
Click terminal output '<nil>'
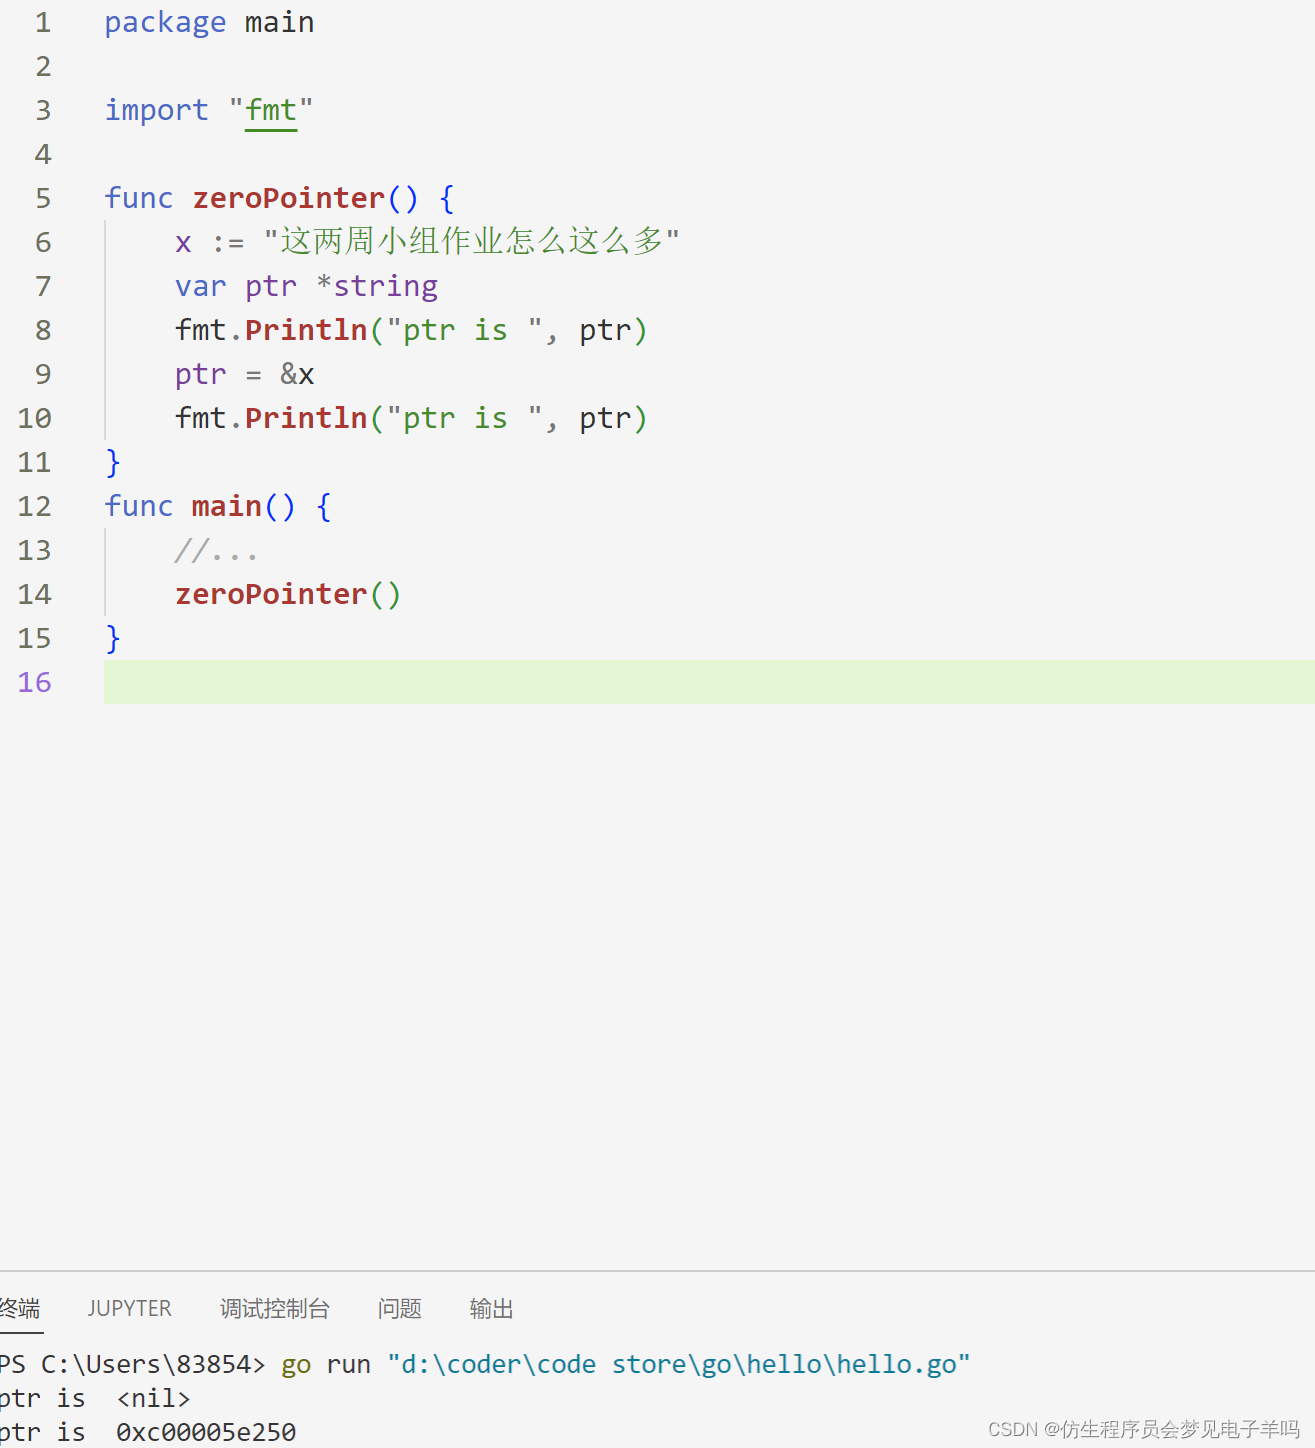click(x=153, y=1398)
